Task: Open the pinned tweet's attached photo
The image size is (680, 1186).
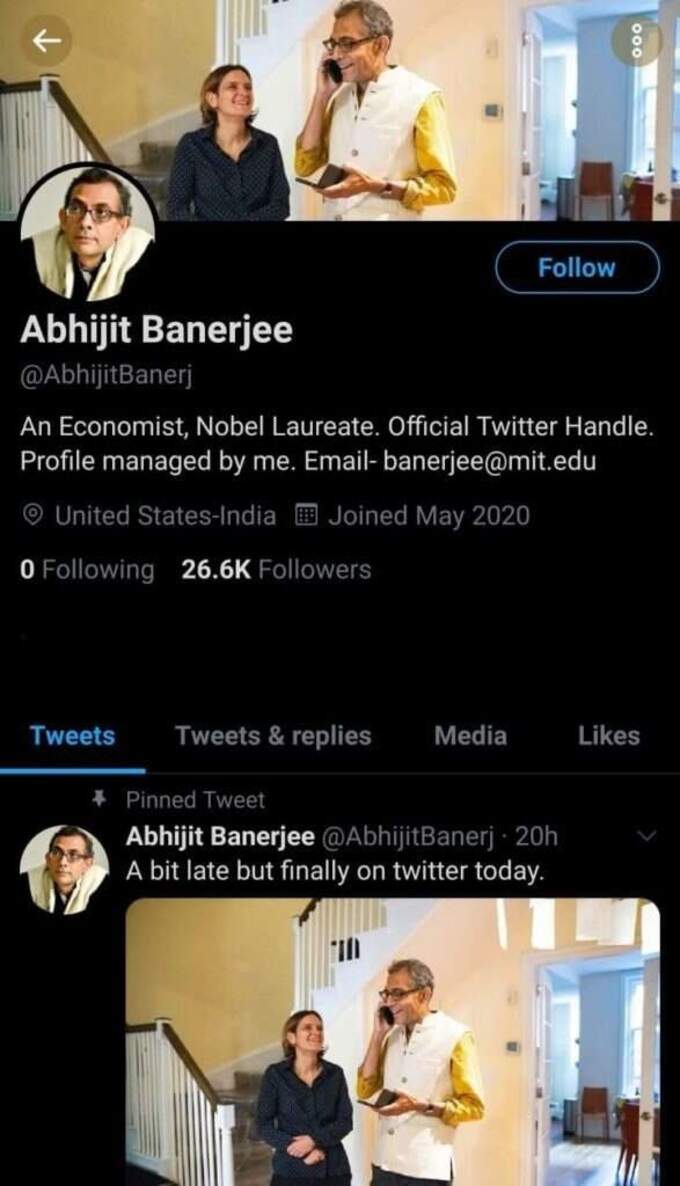Action: click(x=393, y=1042)
